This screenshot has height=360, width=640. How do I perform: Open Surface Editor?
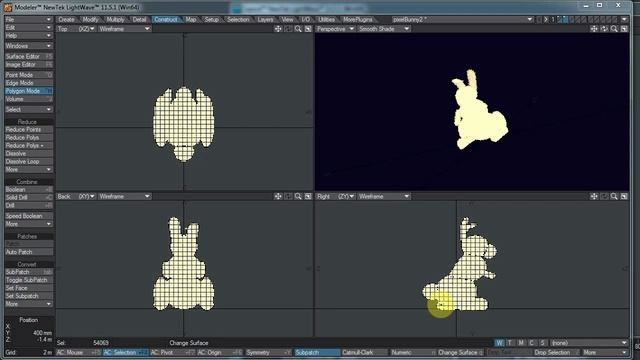[29, 57]
